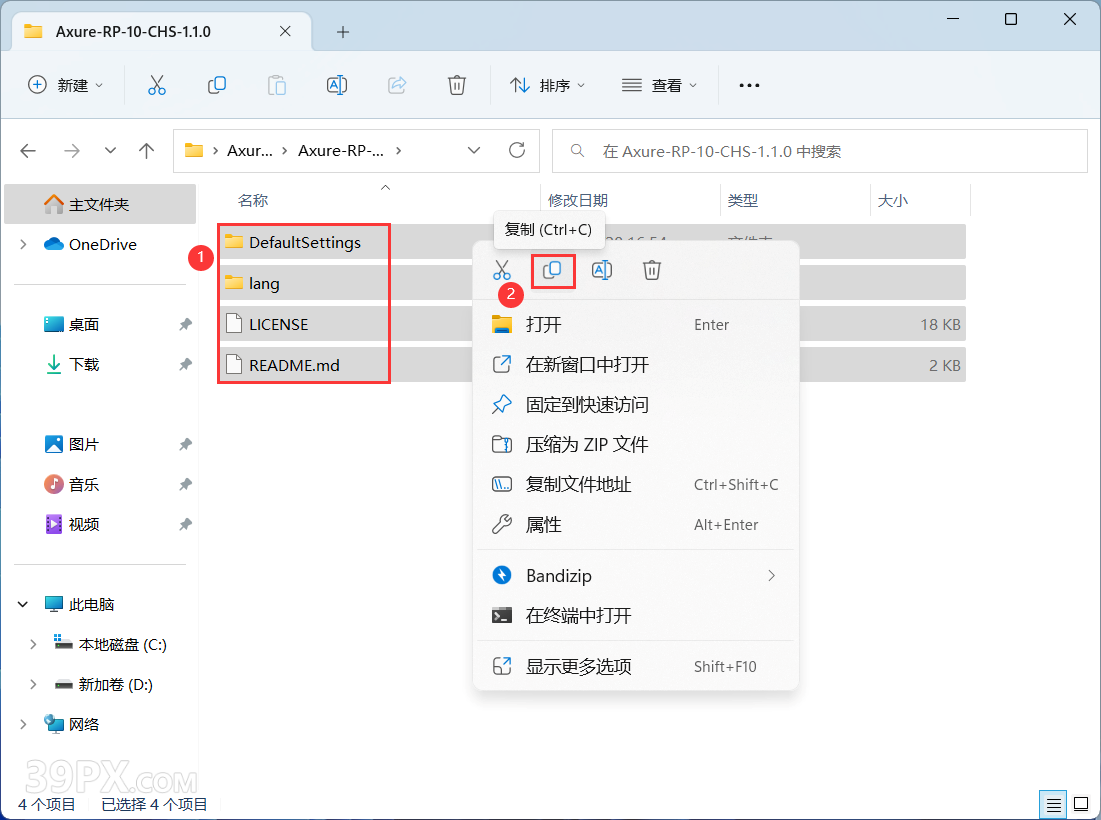Unpin the 桌面 quick access pin

pyautogui.click(x=185, y=324)
